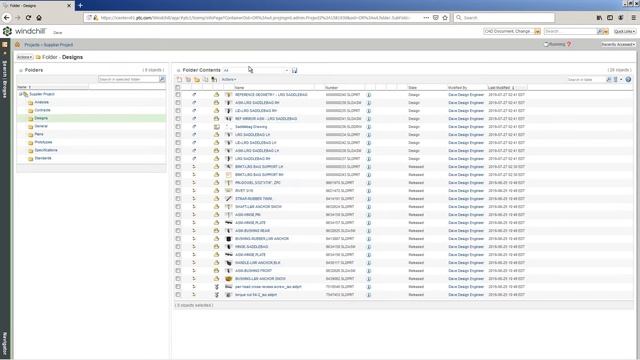Viewport: 640px width, 360px height.
Task: Click the Windchill global search field
Action: tap(570, 31)
